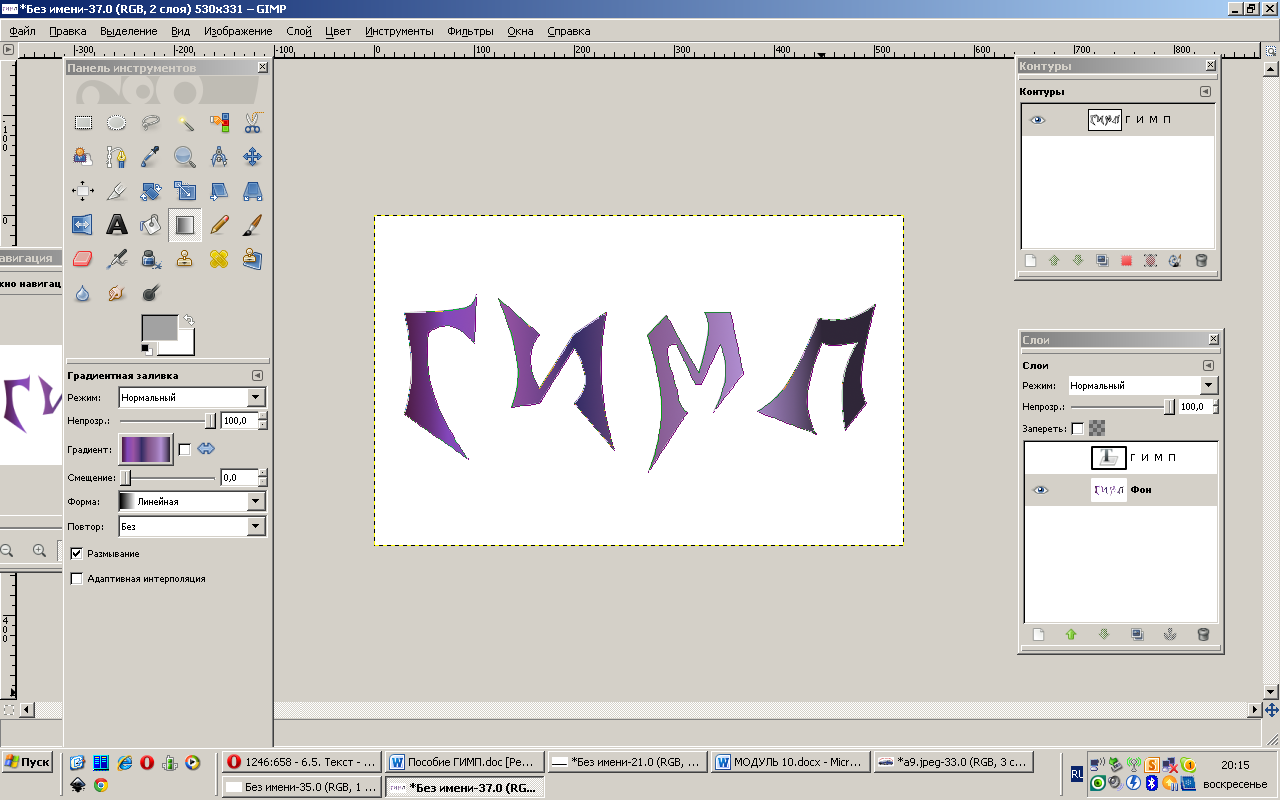Switch to Пособие ГИМП.doc taskbar window

point(466,762)
